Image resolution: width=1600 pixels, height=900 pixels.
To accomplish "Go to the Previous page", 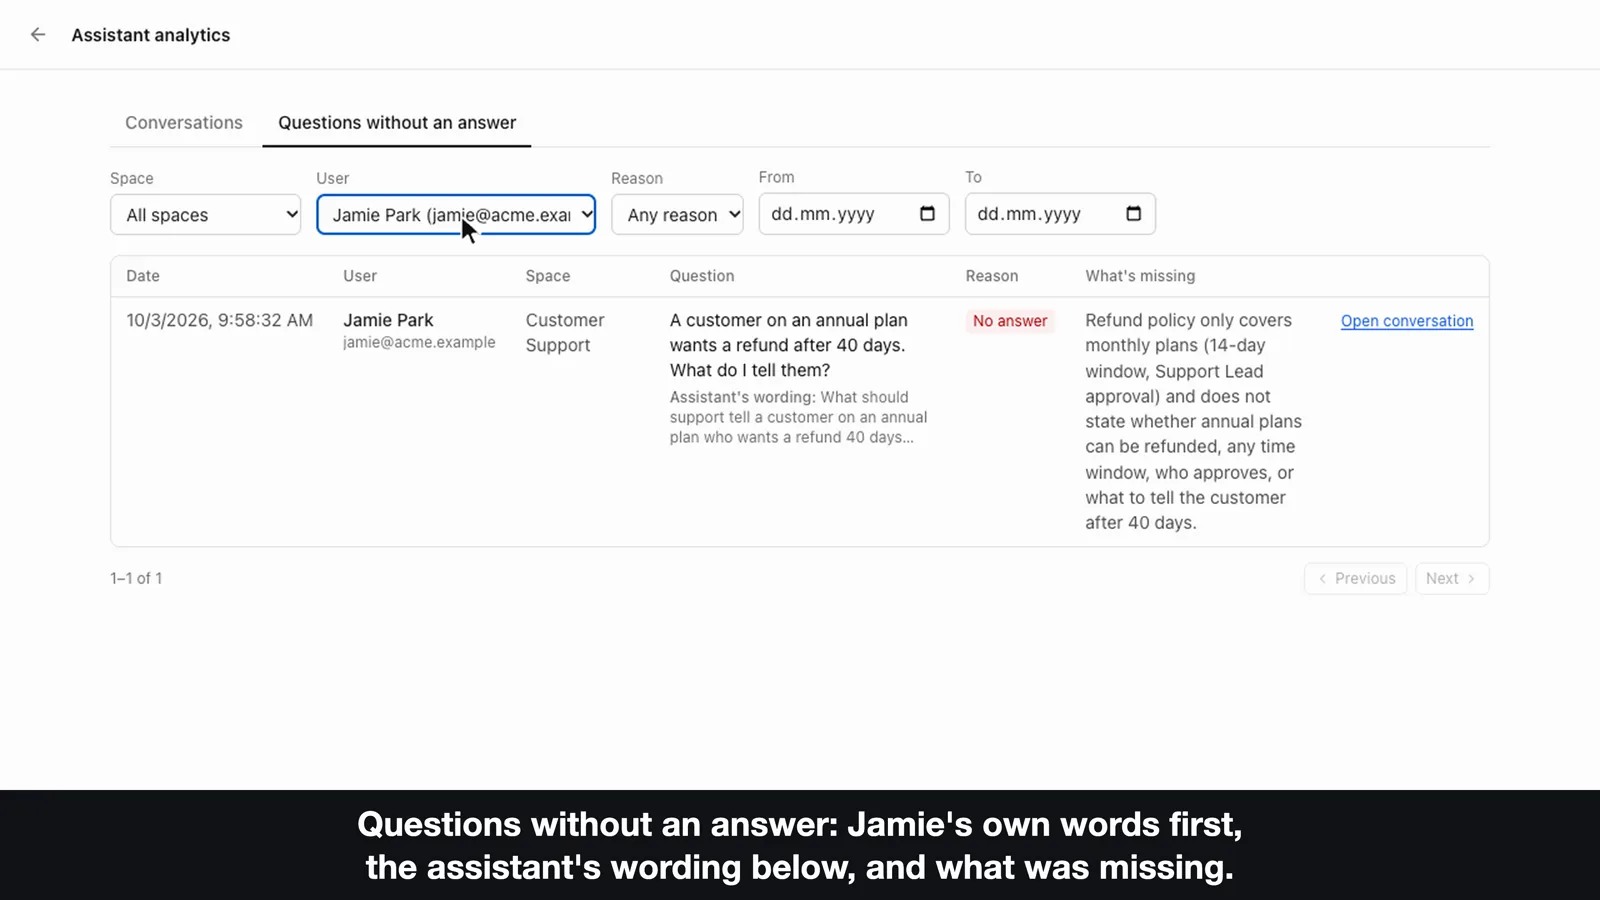I will pos(1356,579).
